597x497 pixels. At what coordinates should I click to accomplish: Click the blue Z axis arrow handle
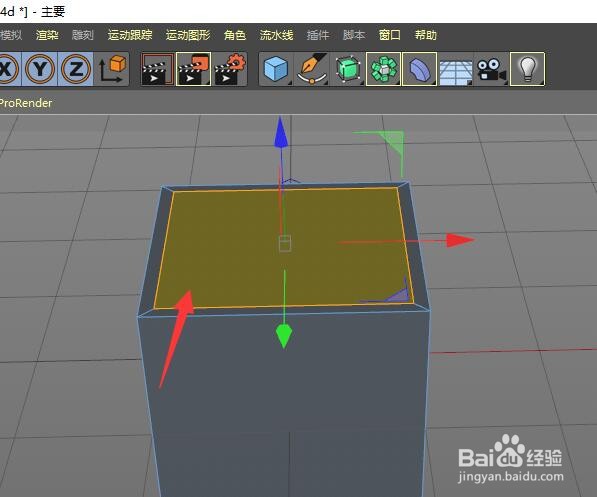click(281, 132)
